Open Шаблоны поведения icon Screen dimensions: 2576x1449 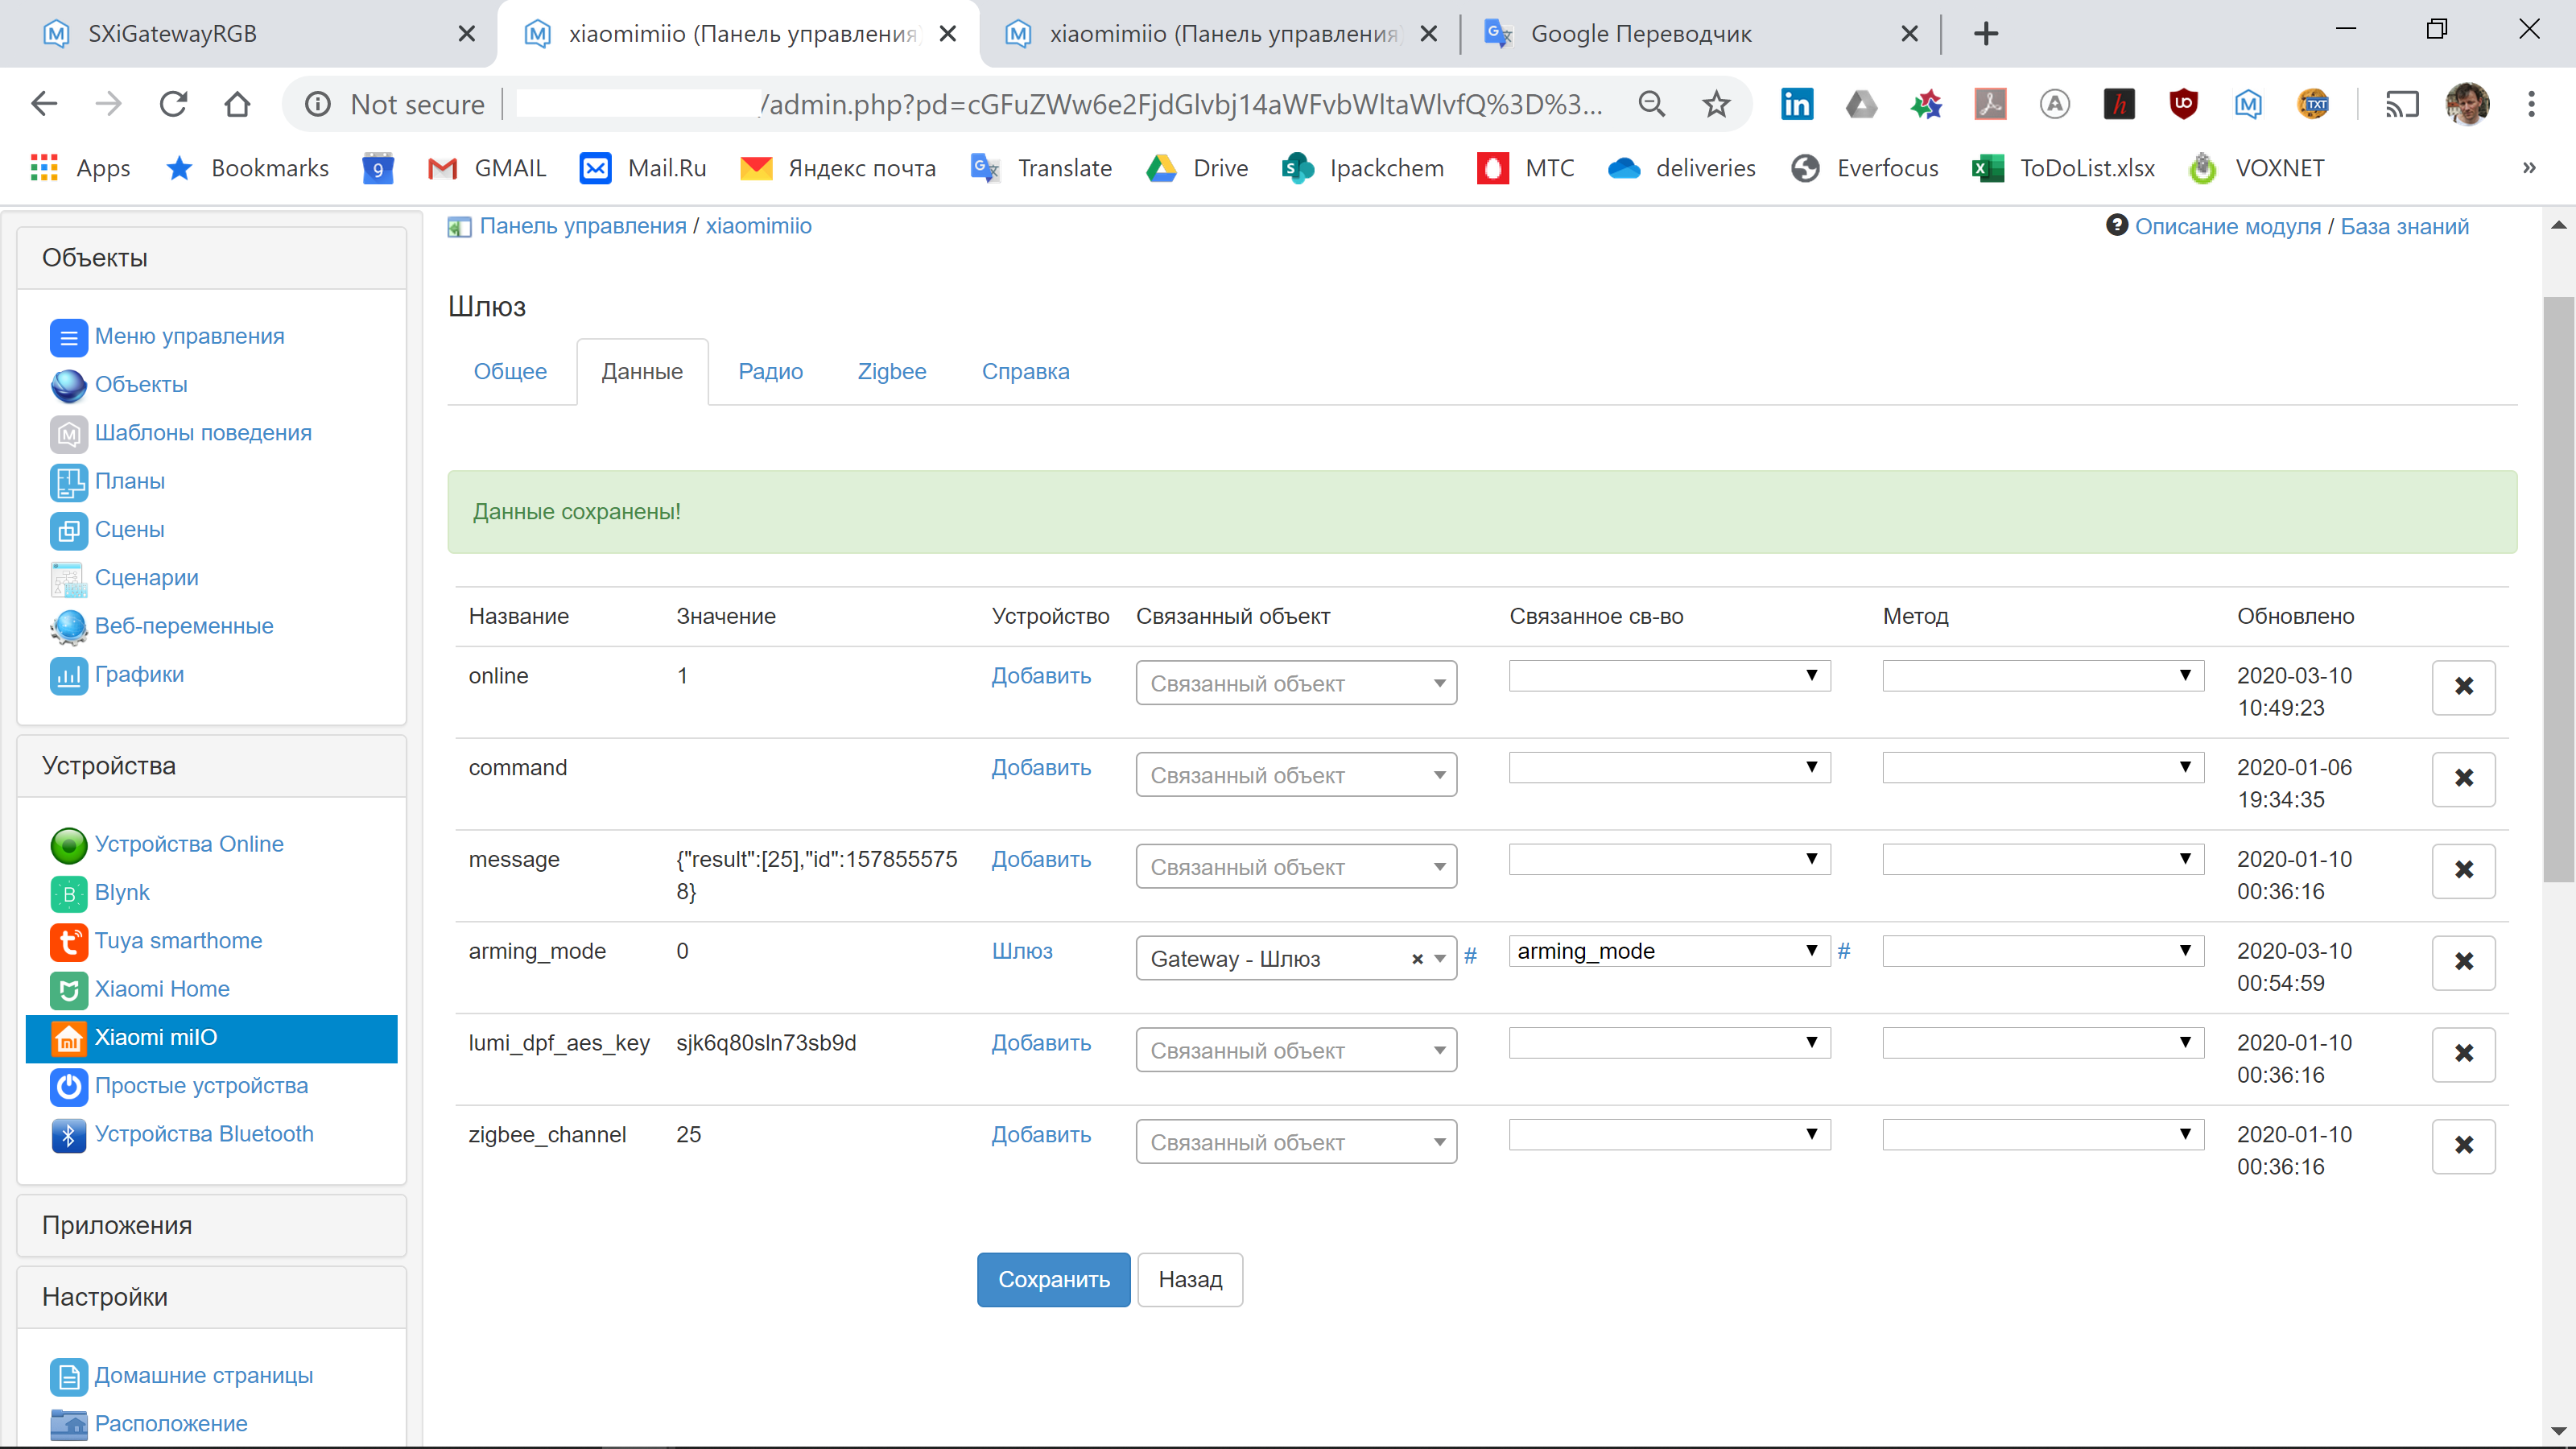tap(68, 434)
